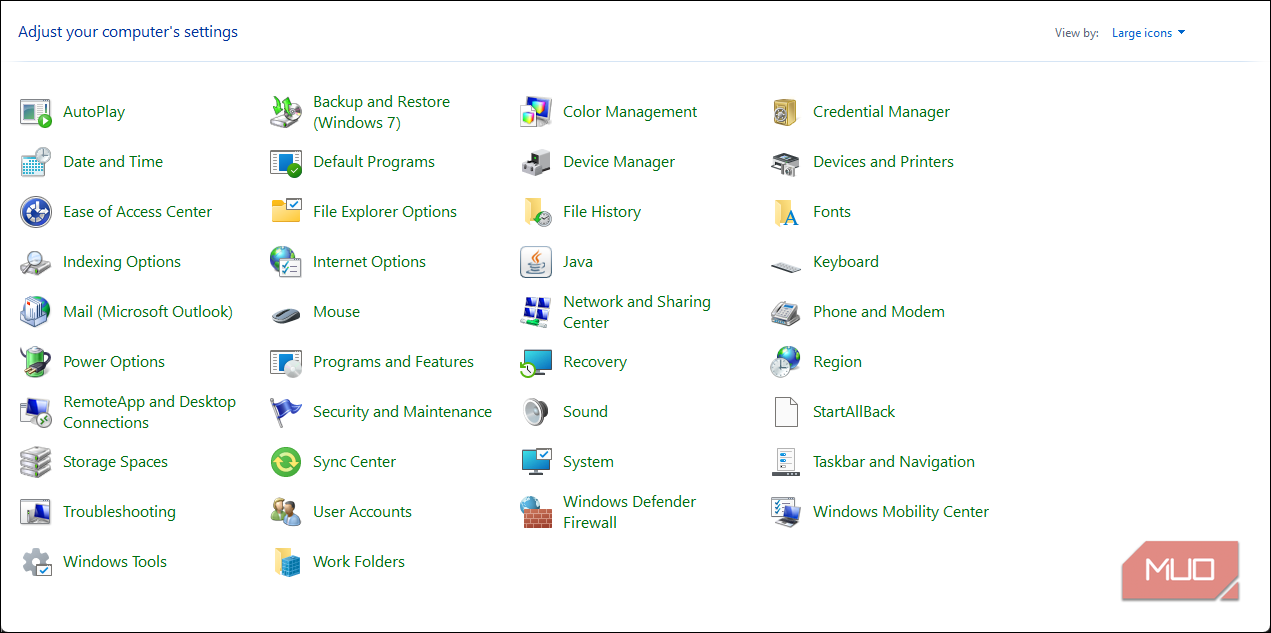
Task: Click the Programs and Features icon
Action: [286, 362]
